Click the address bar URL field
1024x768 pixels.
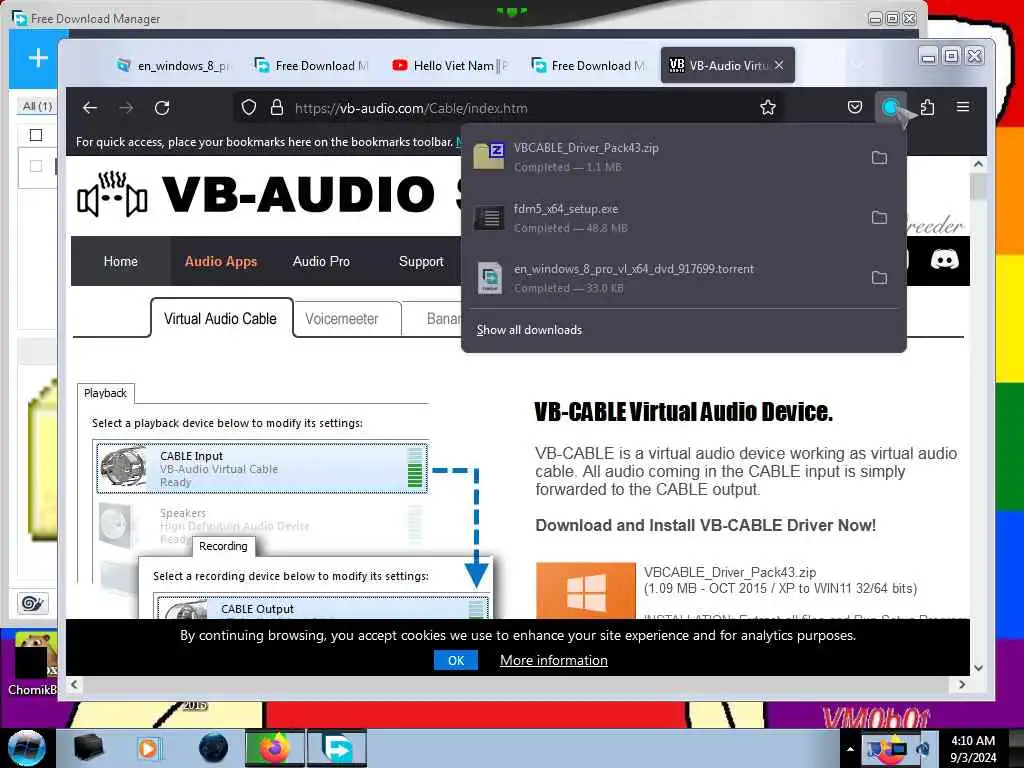tap(509, 108)
